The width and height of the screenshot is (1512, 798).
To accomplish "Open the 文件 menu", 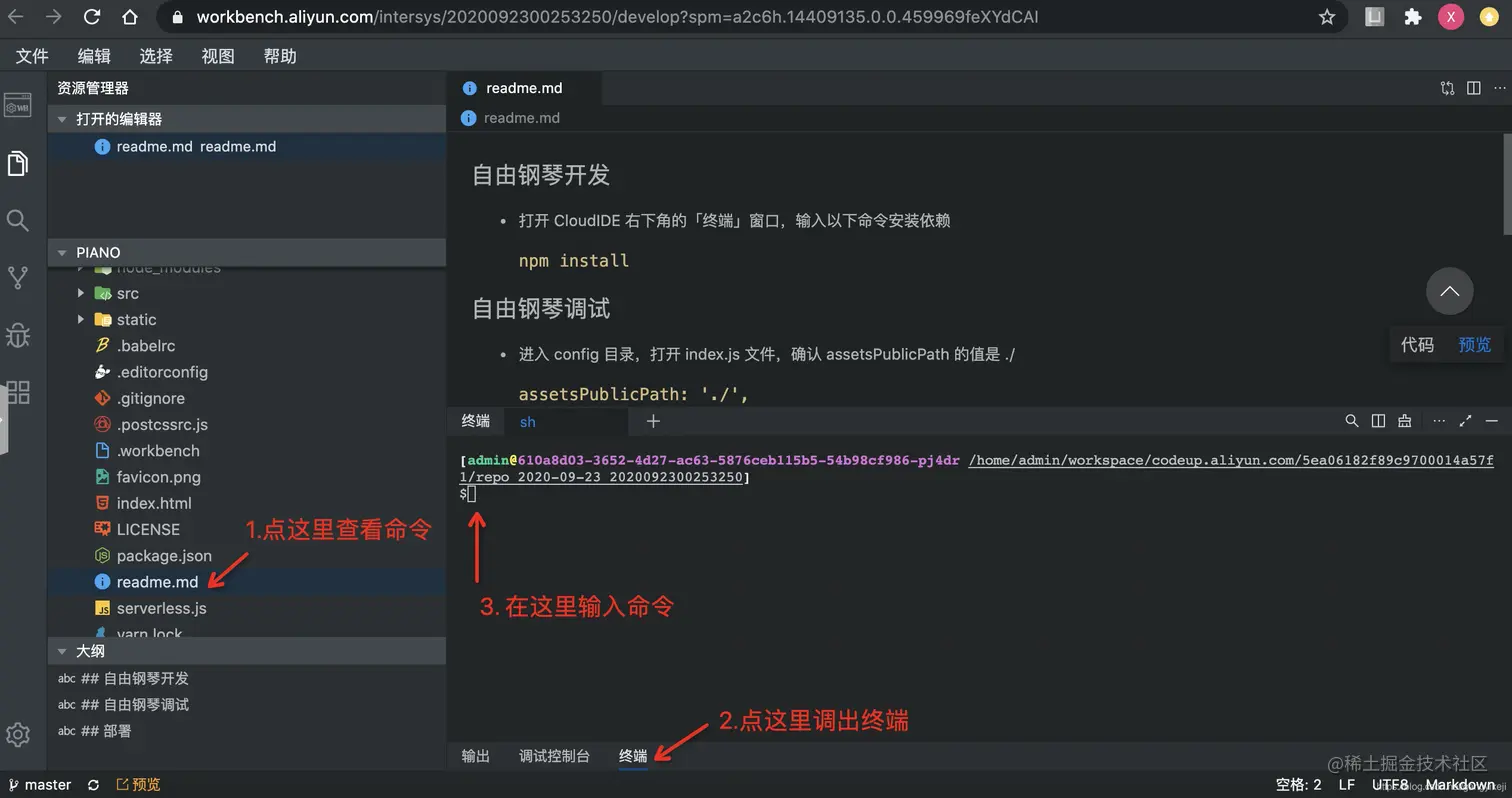I will pos(31,56).
